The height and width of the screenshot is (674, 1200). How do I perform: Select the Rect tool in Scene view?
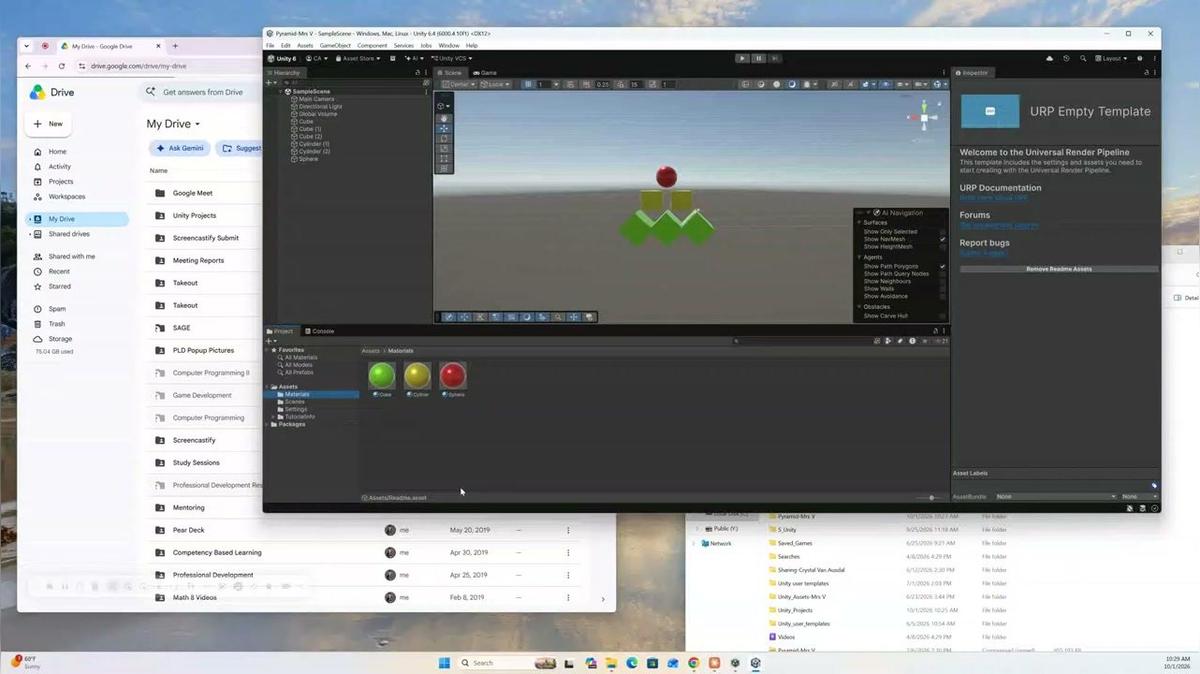tap(444, 158)
